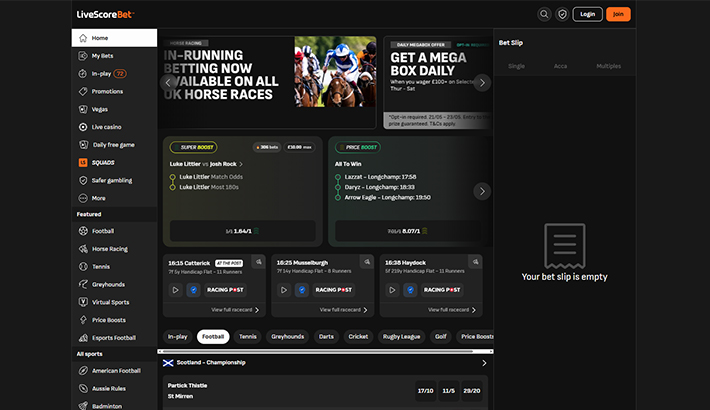Play the 16:38 Haydock race stream
This screenshot has width=710, height=410.
[392, 290]
